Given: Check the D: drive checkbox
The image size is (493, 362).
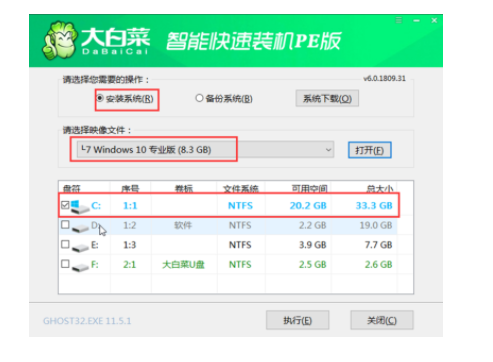Looking at the screenshot, I should coord(65,225).
